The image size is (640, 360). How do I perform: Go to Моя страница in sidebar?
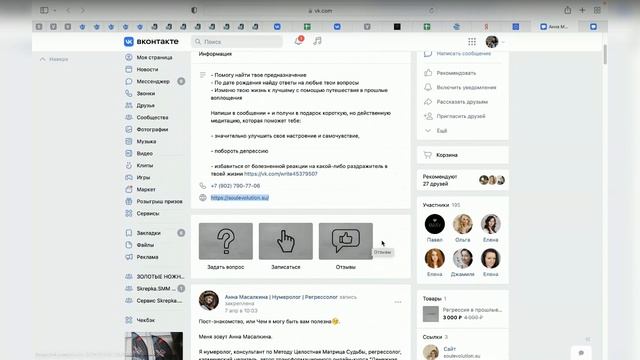tap(154, 58)
